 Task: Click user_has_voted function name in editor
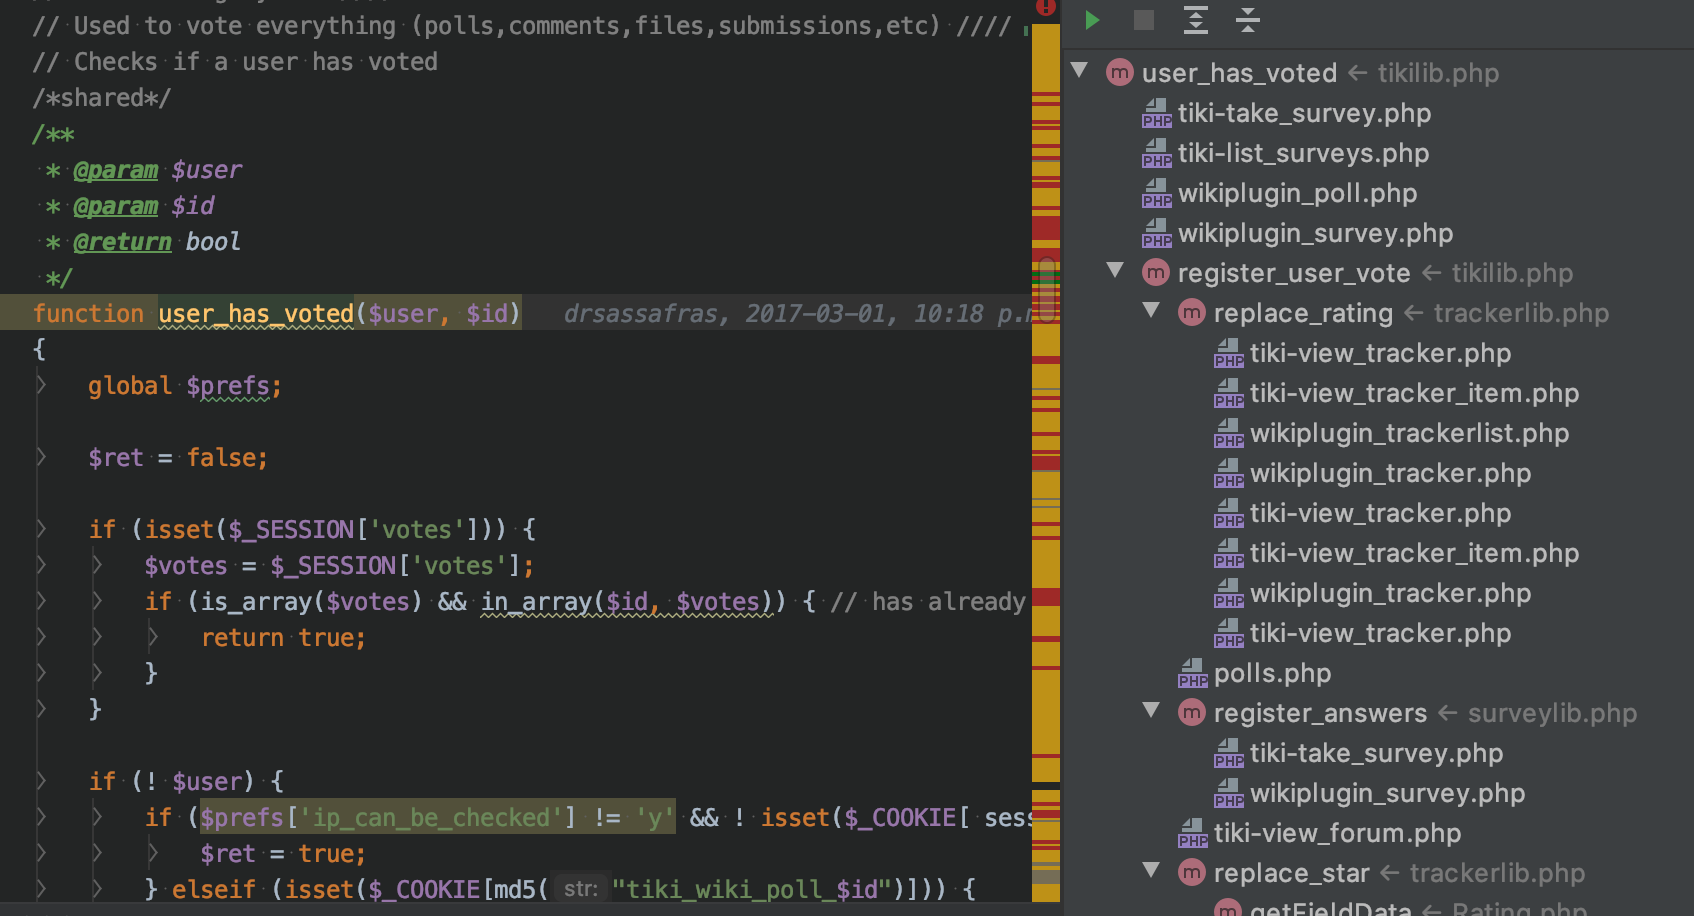pyautogui.click(x=256, y=314)
